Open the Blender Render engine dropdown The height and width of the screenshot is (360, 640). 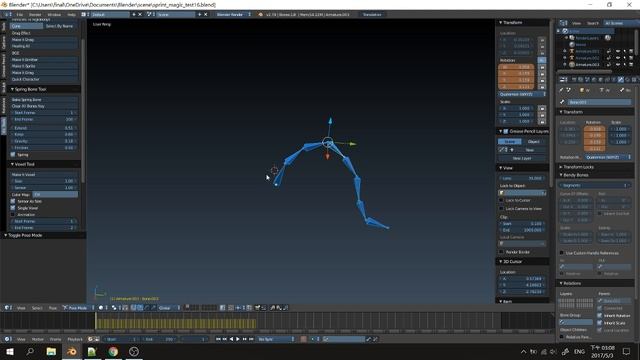click(x=233, y=14)
